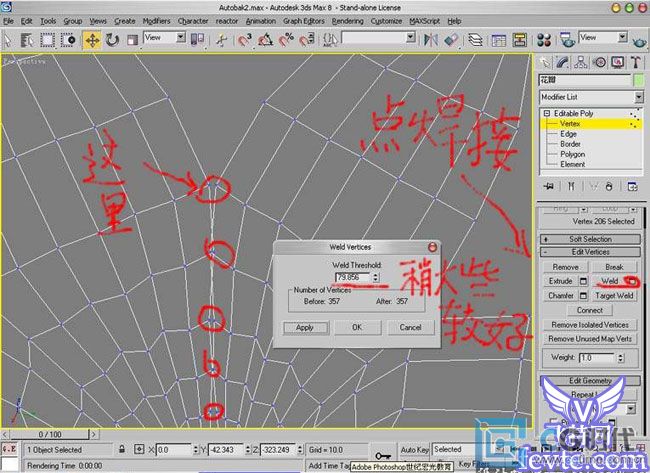Open the Rendering menu
650x473 pixels.
(347, 21)
